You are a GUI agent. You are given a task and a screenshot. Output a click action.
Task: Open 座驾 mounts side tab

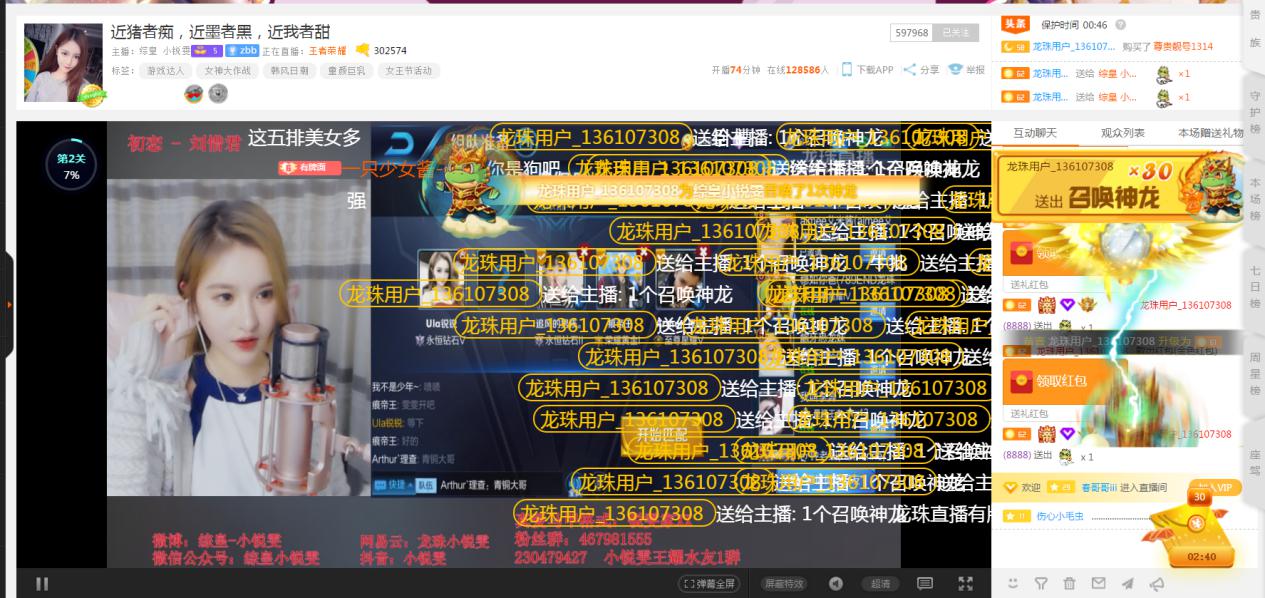[1255, 461]
